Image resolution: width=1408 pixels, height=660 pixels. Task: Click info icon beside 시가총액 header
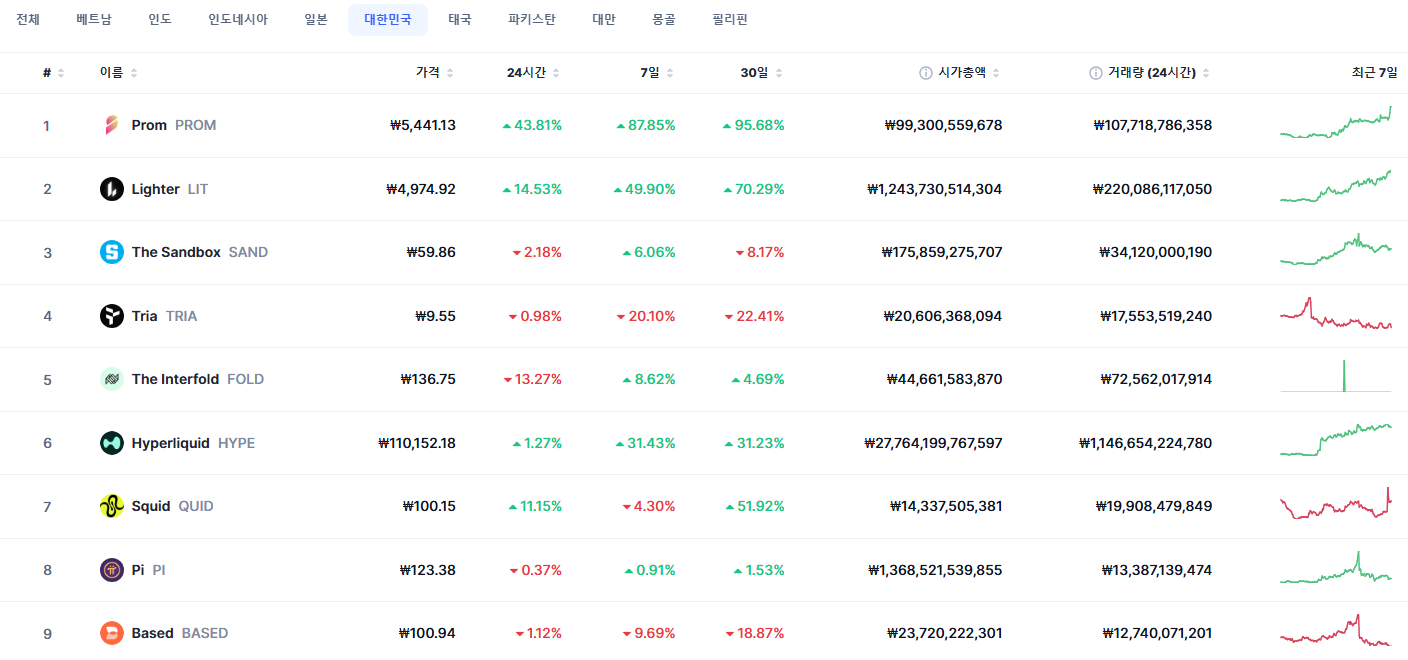click(x=926, y=73)
